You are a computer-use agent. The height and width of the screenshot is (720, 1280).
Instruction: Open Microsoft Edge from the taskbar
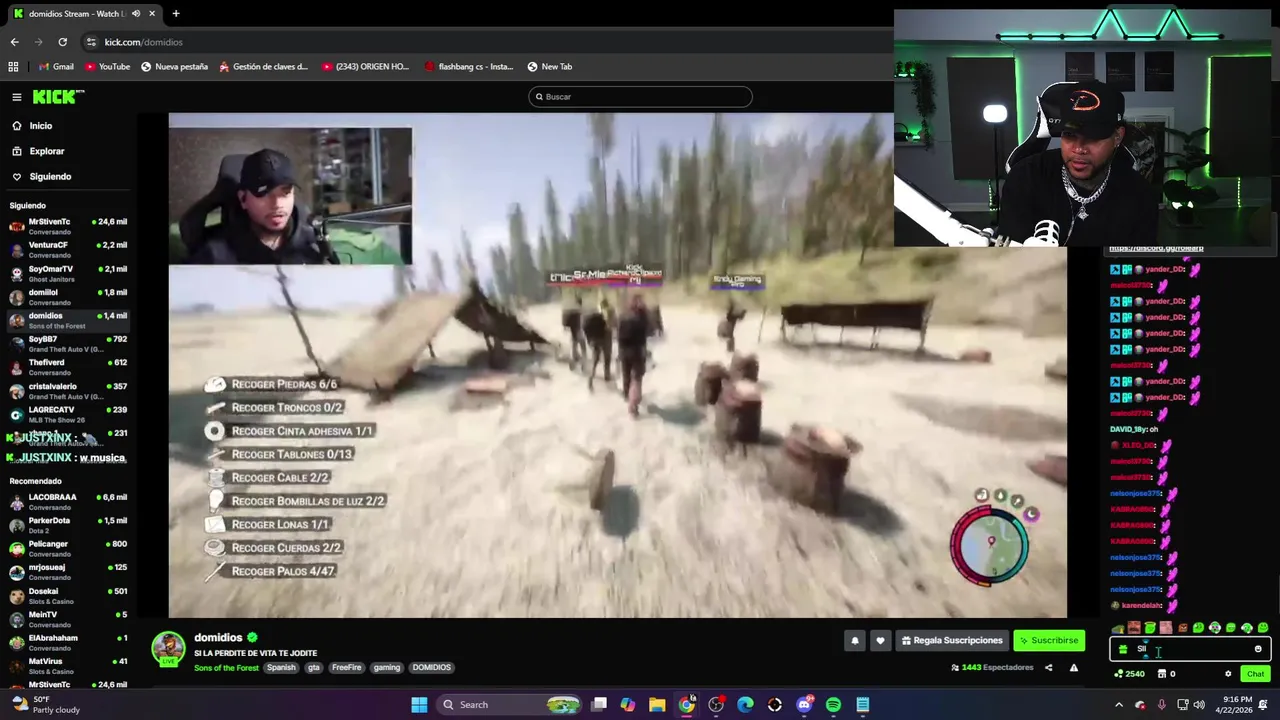745,705
